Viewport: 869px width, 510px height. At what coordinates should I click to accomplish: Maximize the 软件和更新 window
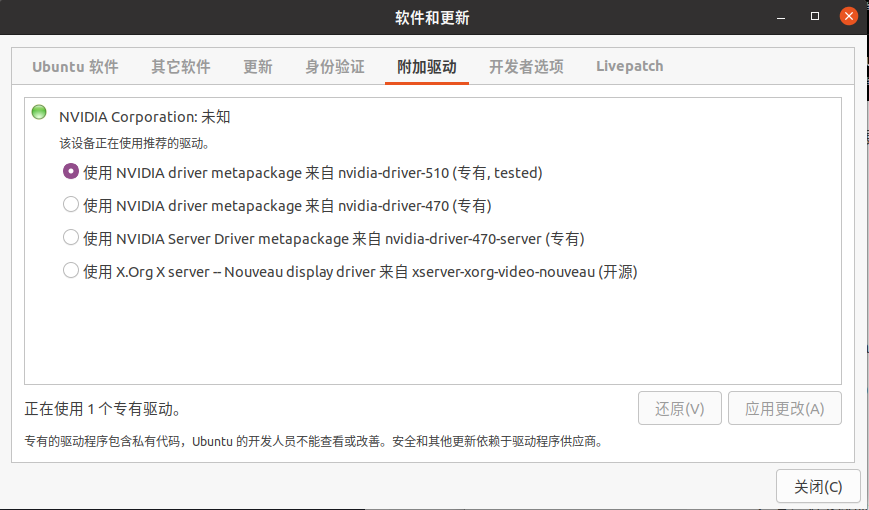tap(815, 17)
